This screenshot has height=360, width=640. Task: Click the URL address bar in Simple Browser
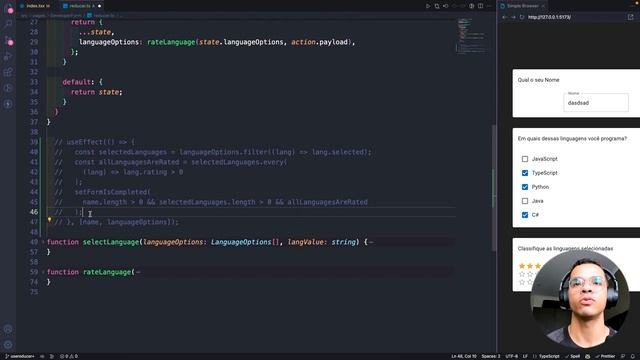click(576, 17)
